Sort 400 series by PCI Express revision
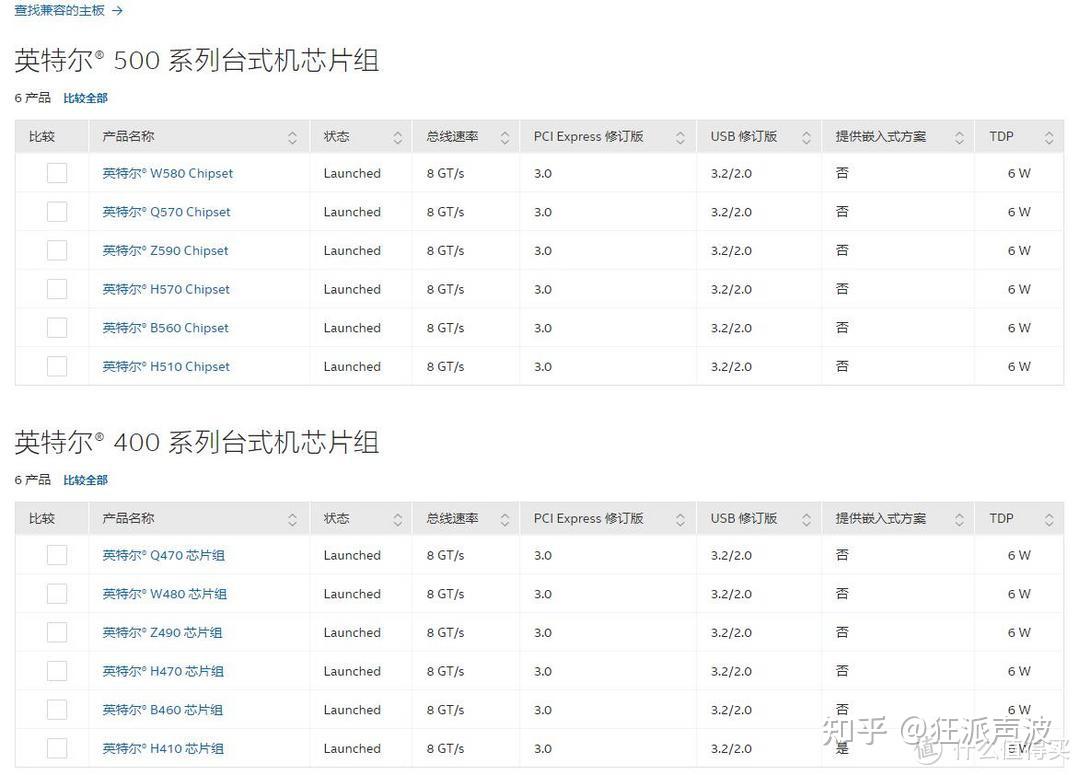 tap(680, 519)
